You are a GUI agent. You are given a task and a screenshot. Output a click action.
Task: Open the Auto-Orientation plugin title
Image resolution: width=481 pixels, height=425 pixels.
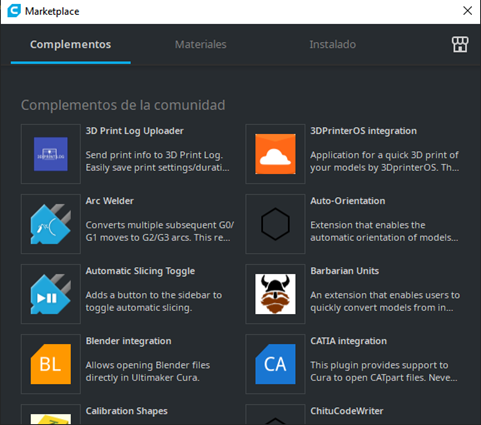[x=348, y=201]
